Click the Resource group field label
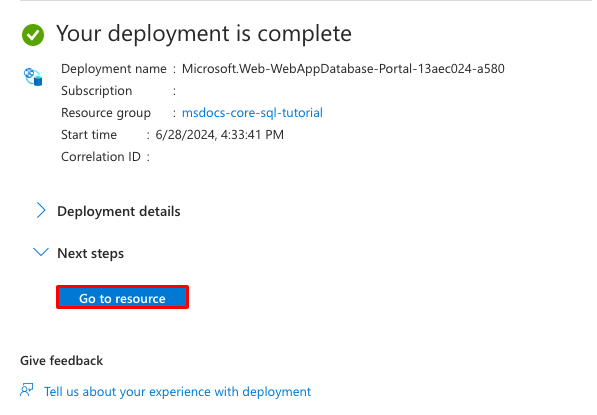This screenshot has width=597, height=415. [x=106, y=113]
